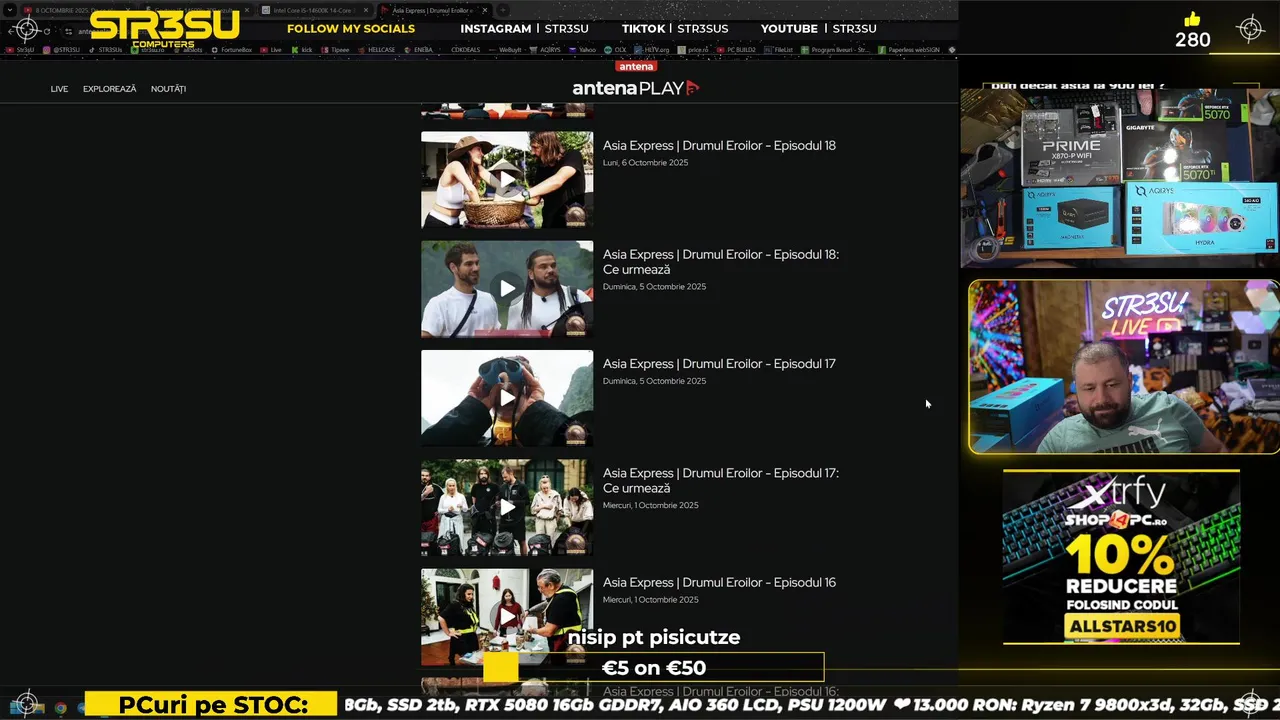The height and width of the screenshot is (720, 1280).
Task: Open the LIVE section of AntenaPlay
Action: 59,89
